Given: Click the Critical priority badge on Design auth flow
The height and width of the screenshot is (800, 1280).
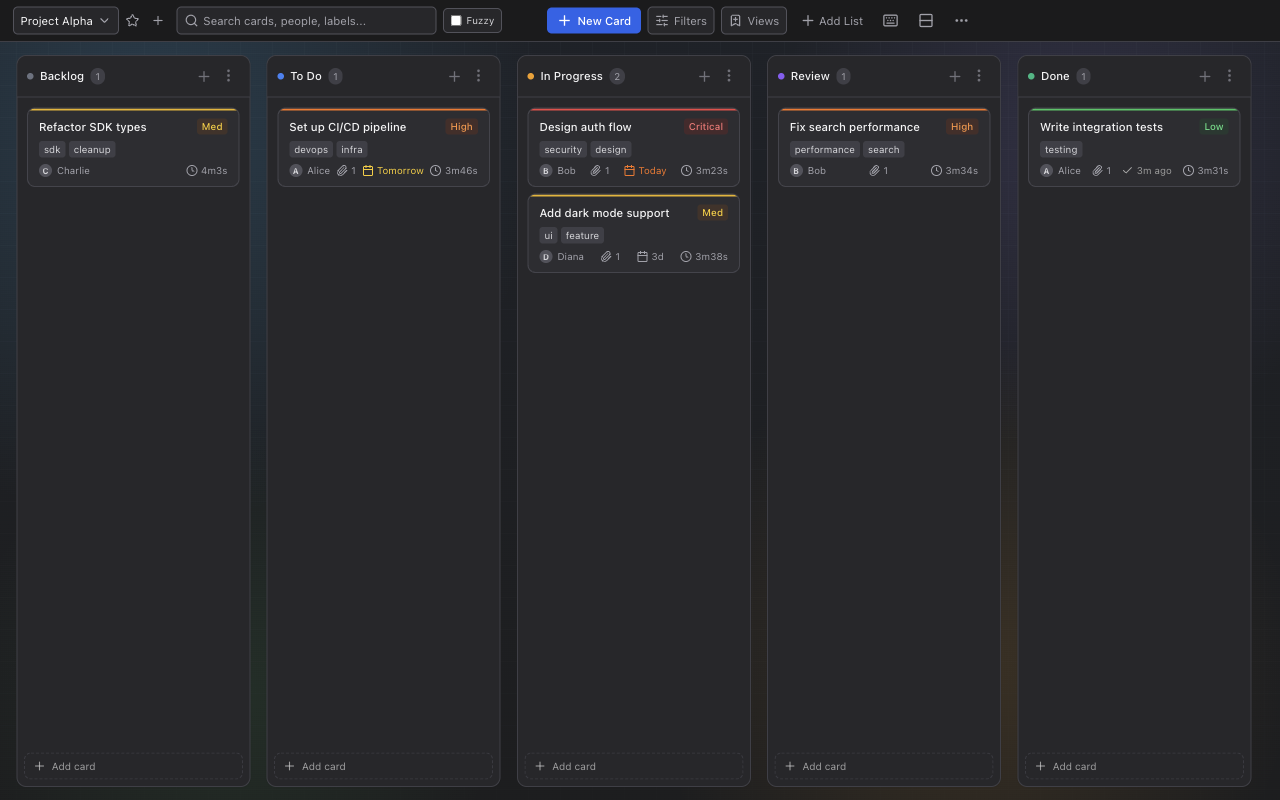Looking at the screenshot, I should coord(705,126).
